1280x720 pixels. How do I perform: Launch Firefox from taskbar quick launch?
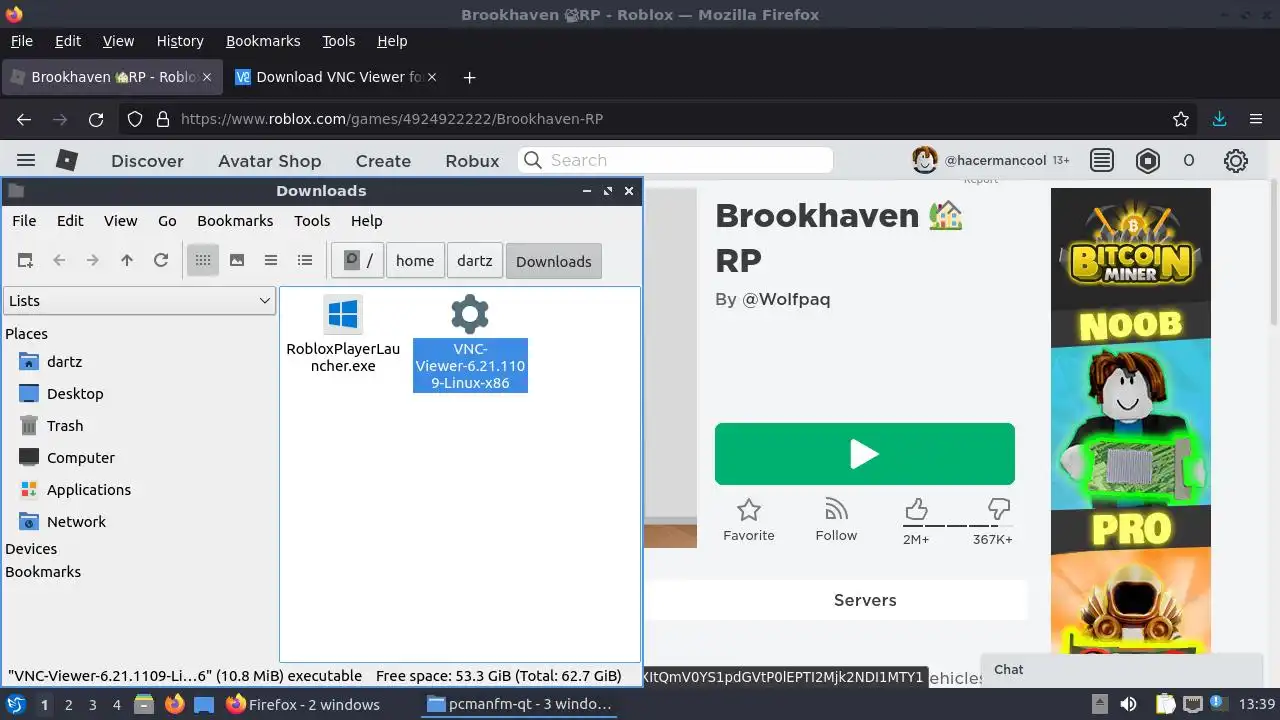click(x=175, y=704)
